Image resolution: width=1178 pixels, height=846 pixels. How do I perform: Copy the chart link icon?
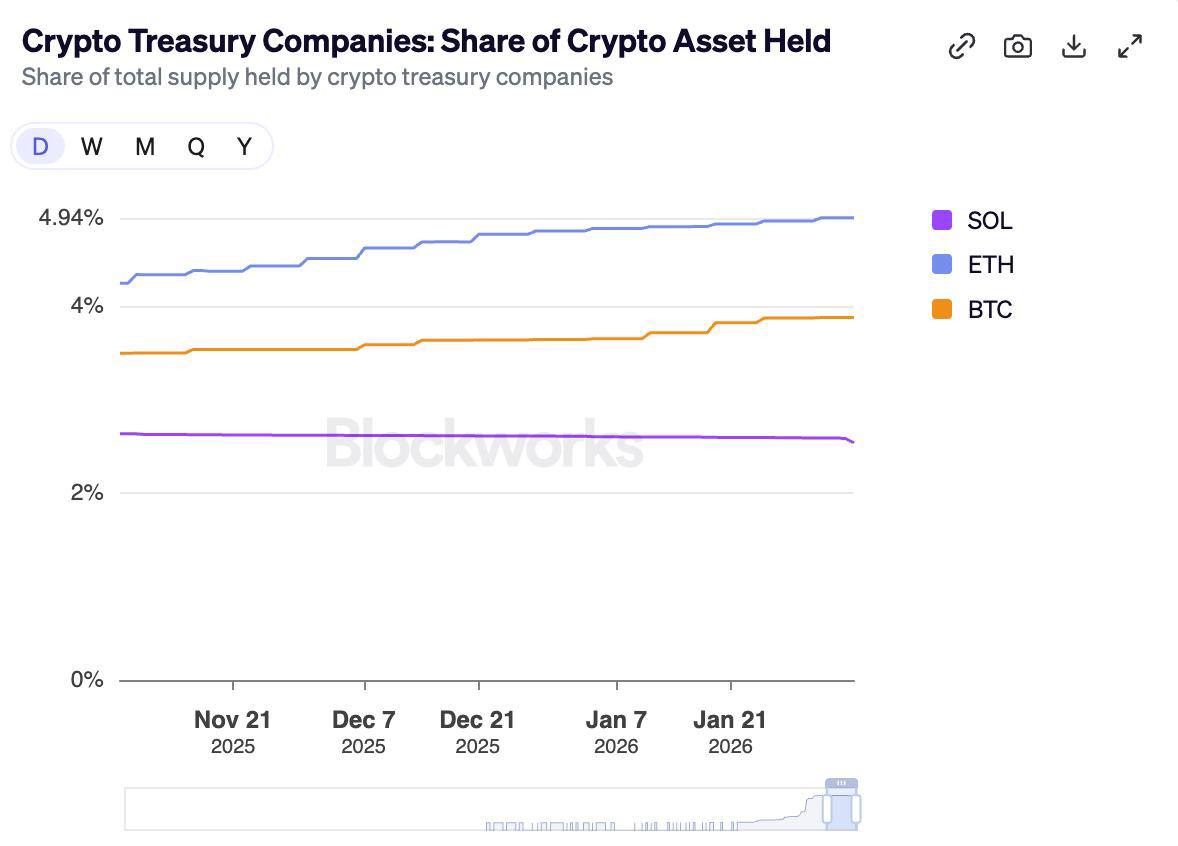961,46
